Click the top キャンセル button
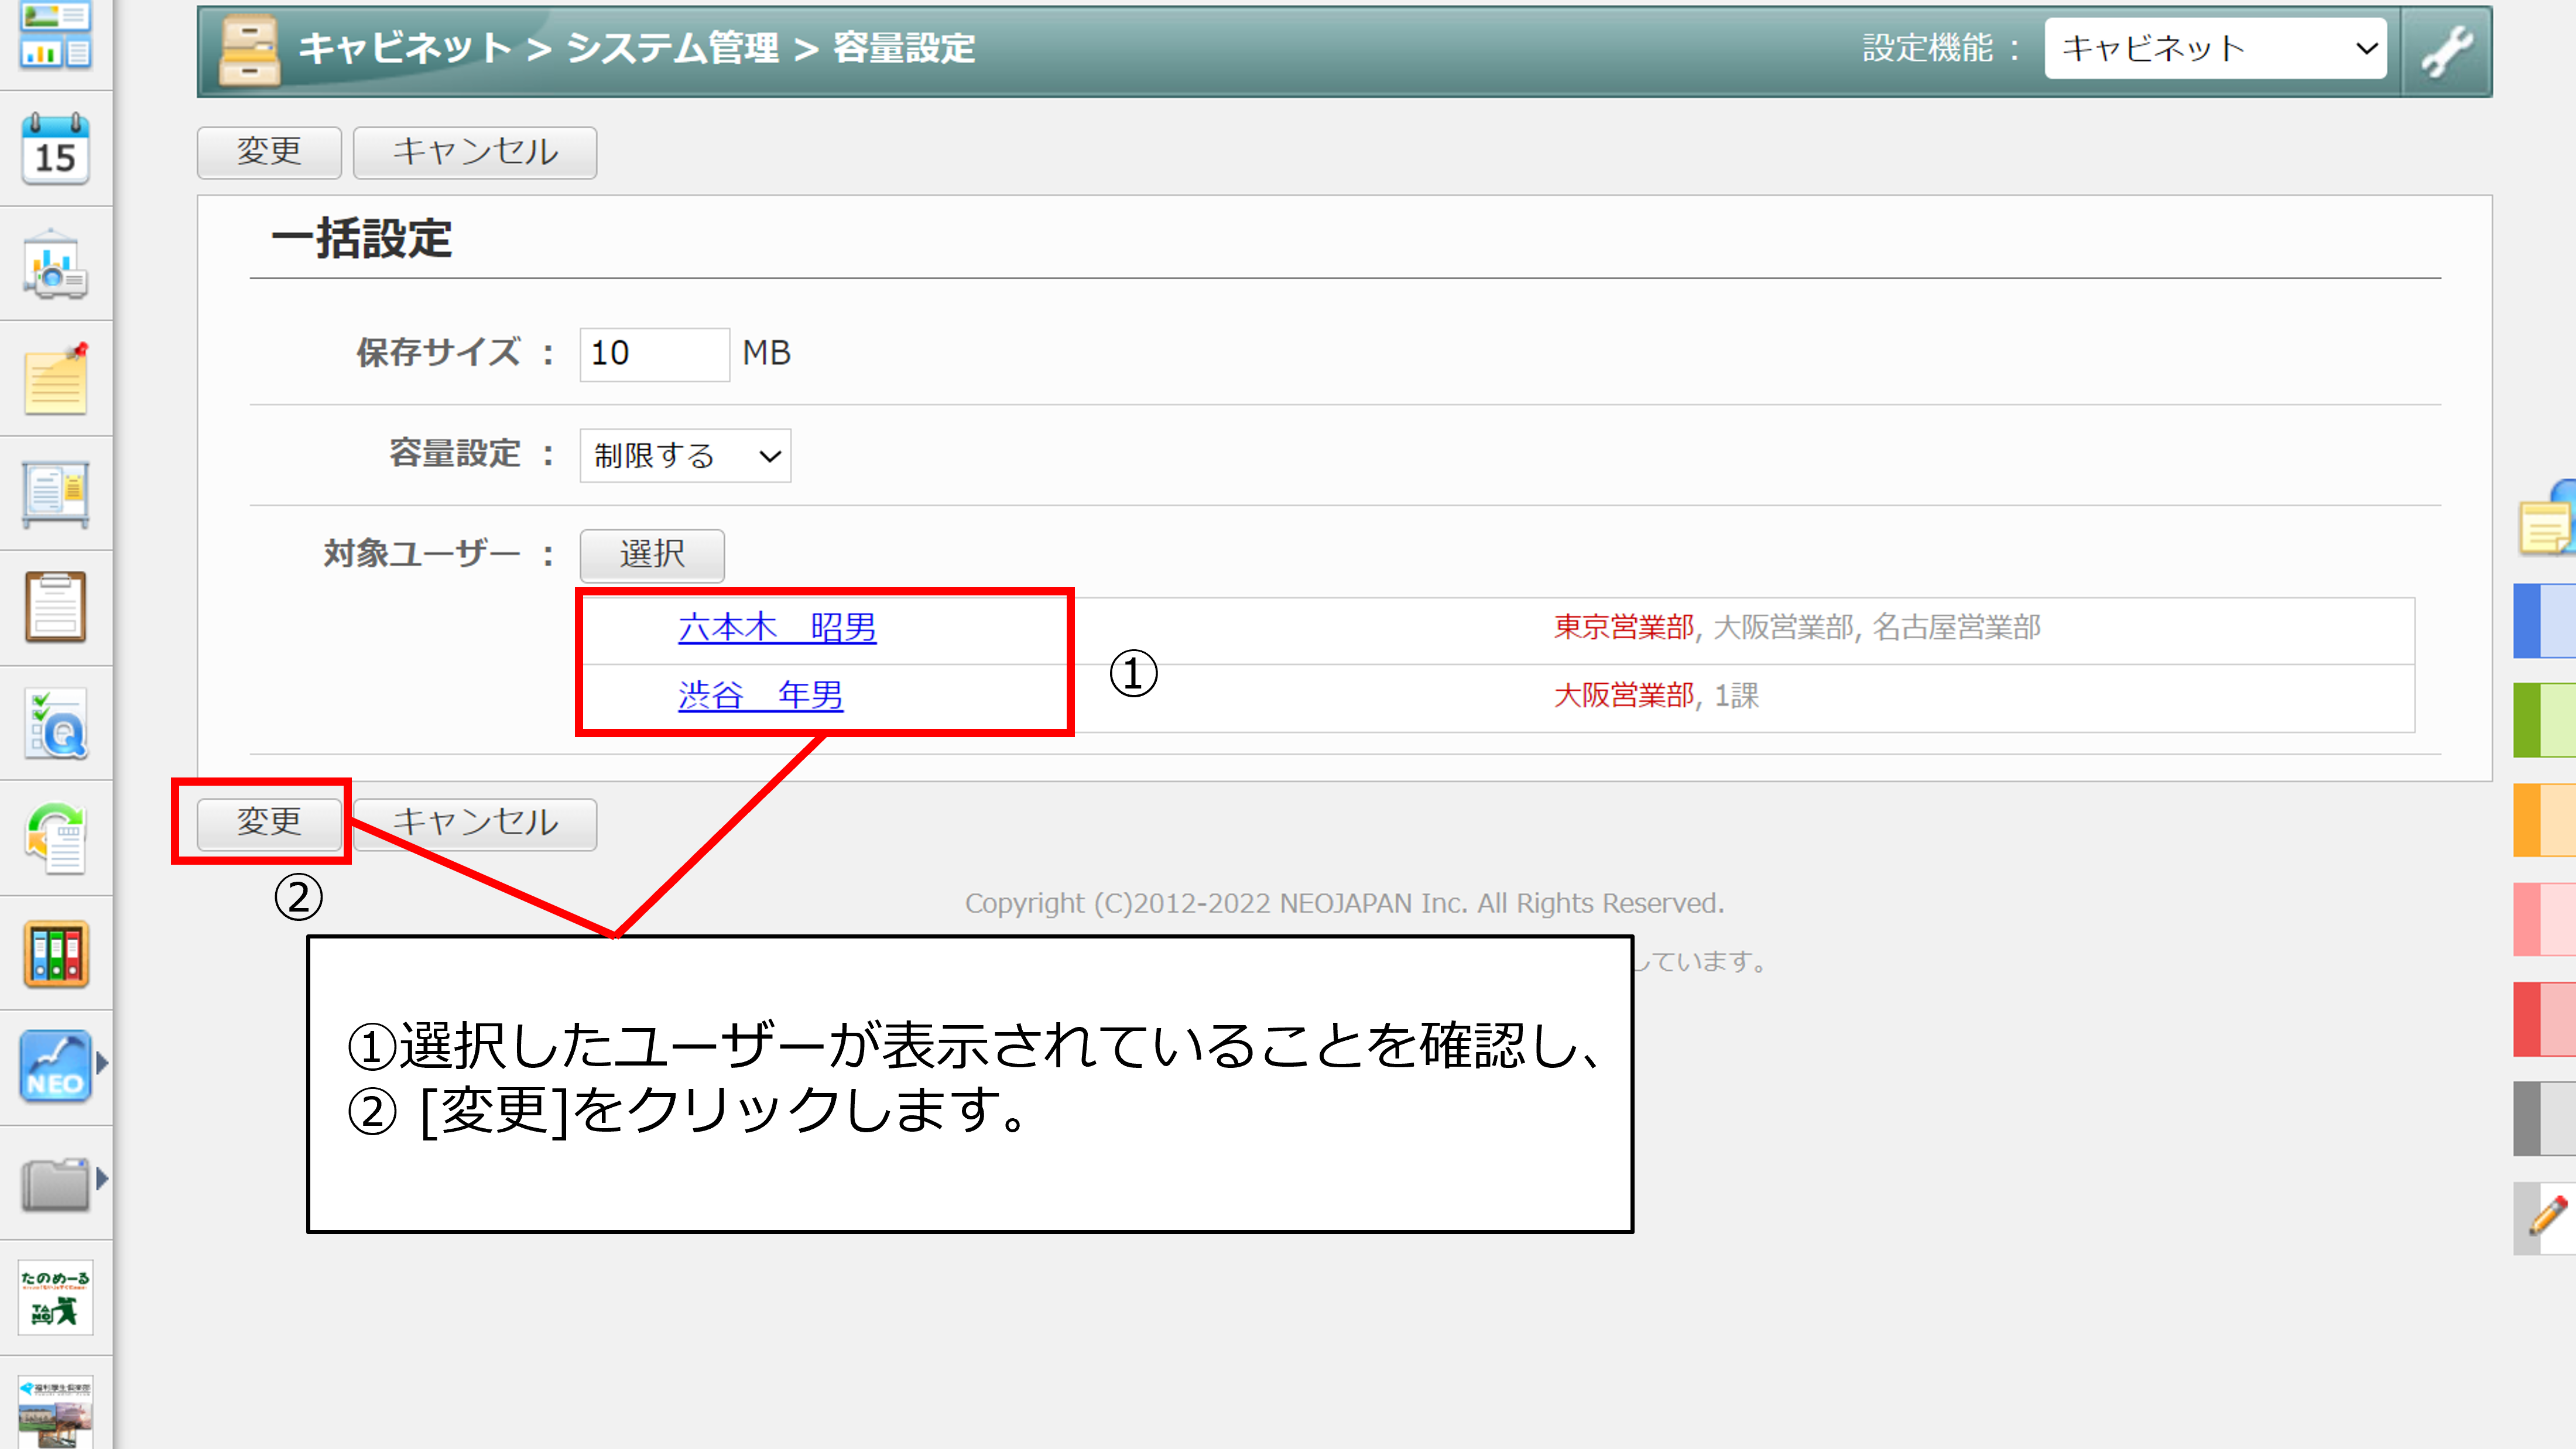This screenshot has height=1449, width=2576. tap(475, 152)
